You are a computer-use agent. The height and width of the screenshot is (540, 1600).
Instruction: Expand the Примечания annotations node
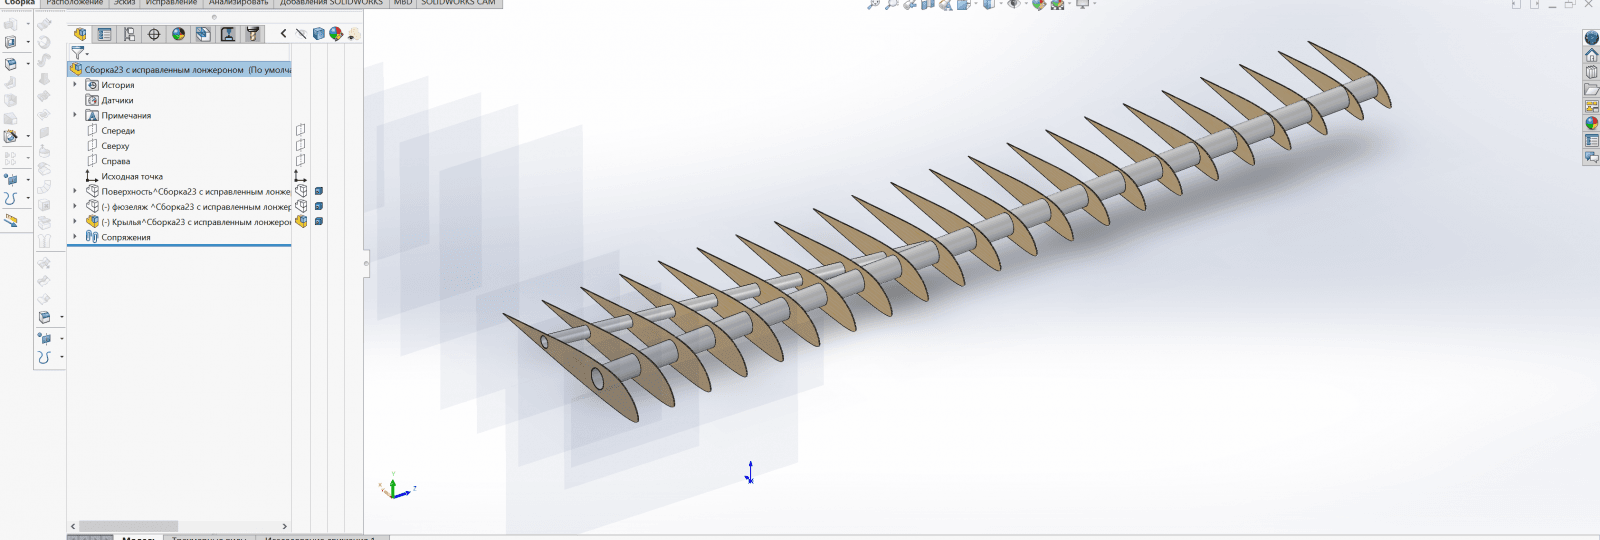point(75,115)
